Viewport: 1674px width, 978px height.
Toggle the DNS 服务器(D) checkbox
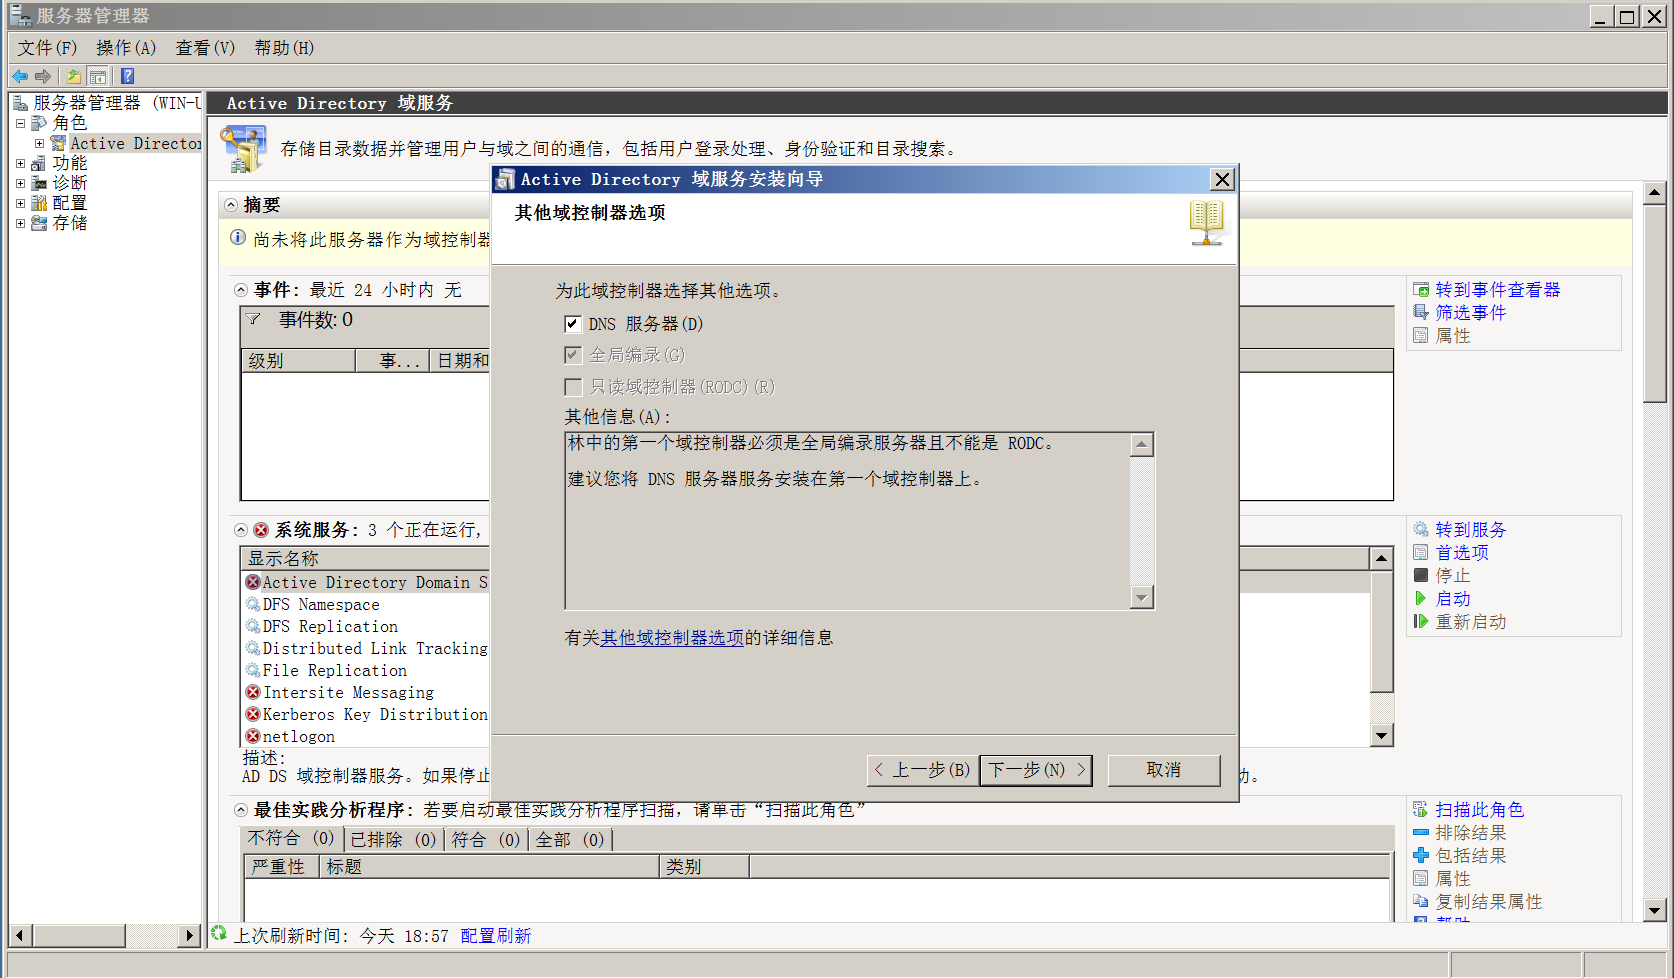pyautogui.click(x=573, y=324)
